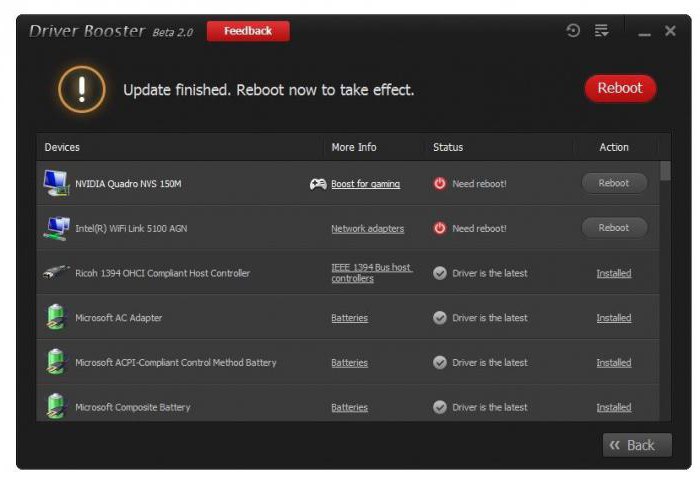Click Installed link for ACPI-Compliant Control Method Battery
This screenshot has height=478, width=700.
click(614, 362)
